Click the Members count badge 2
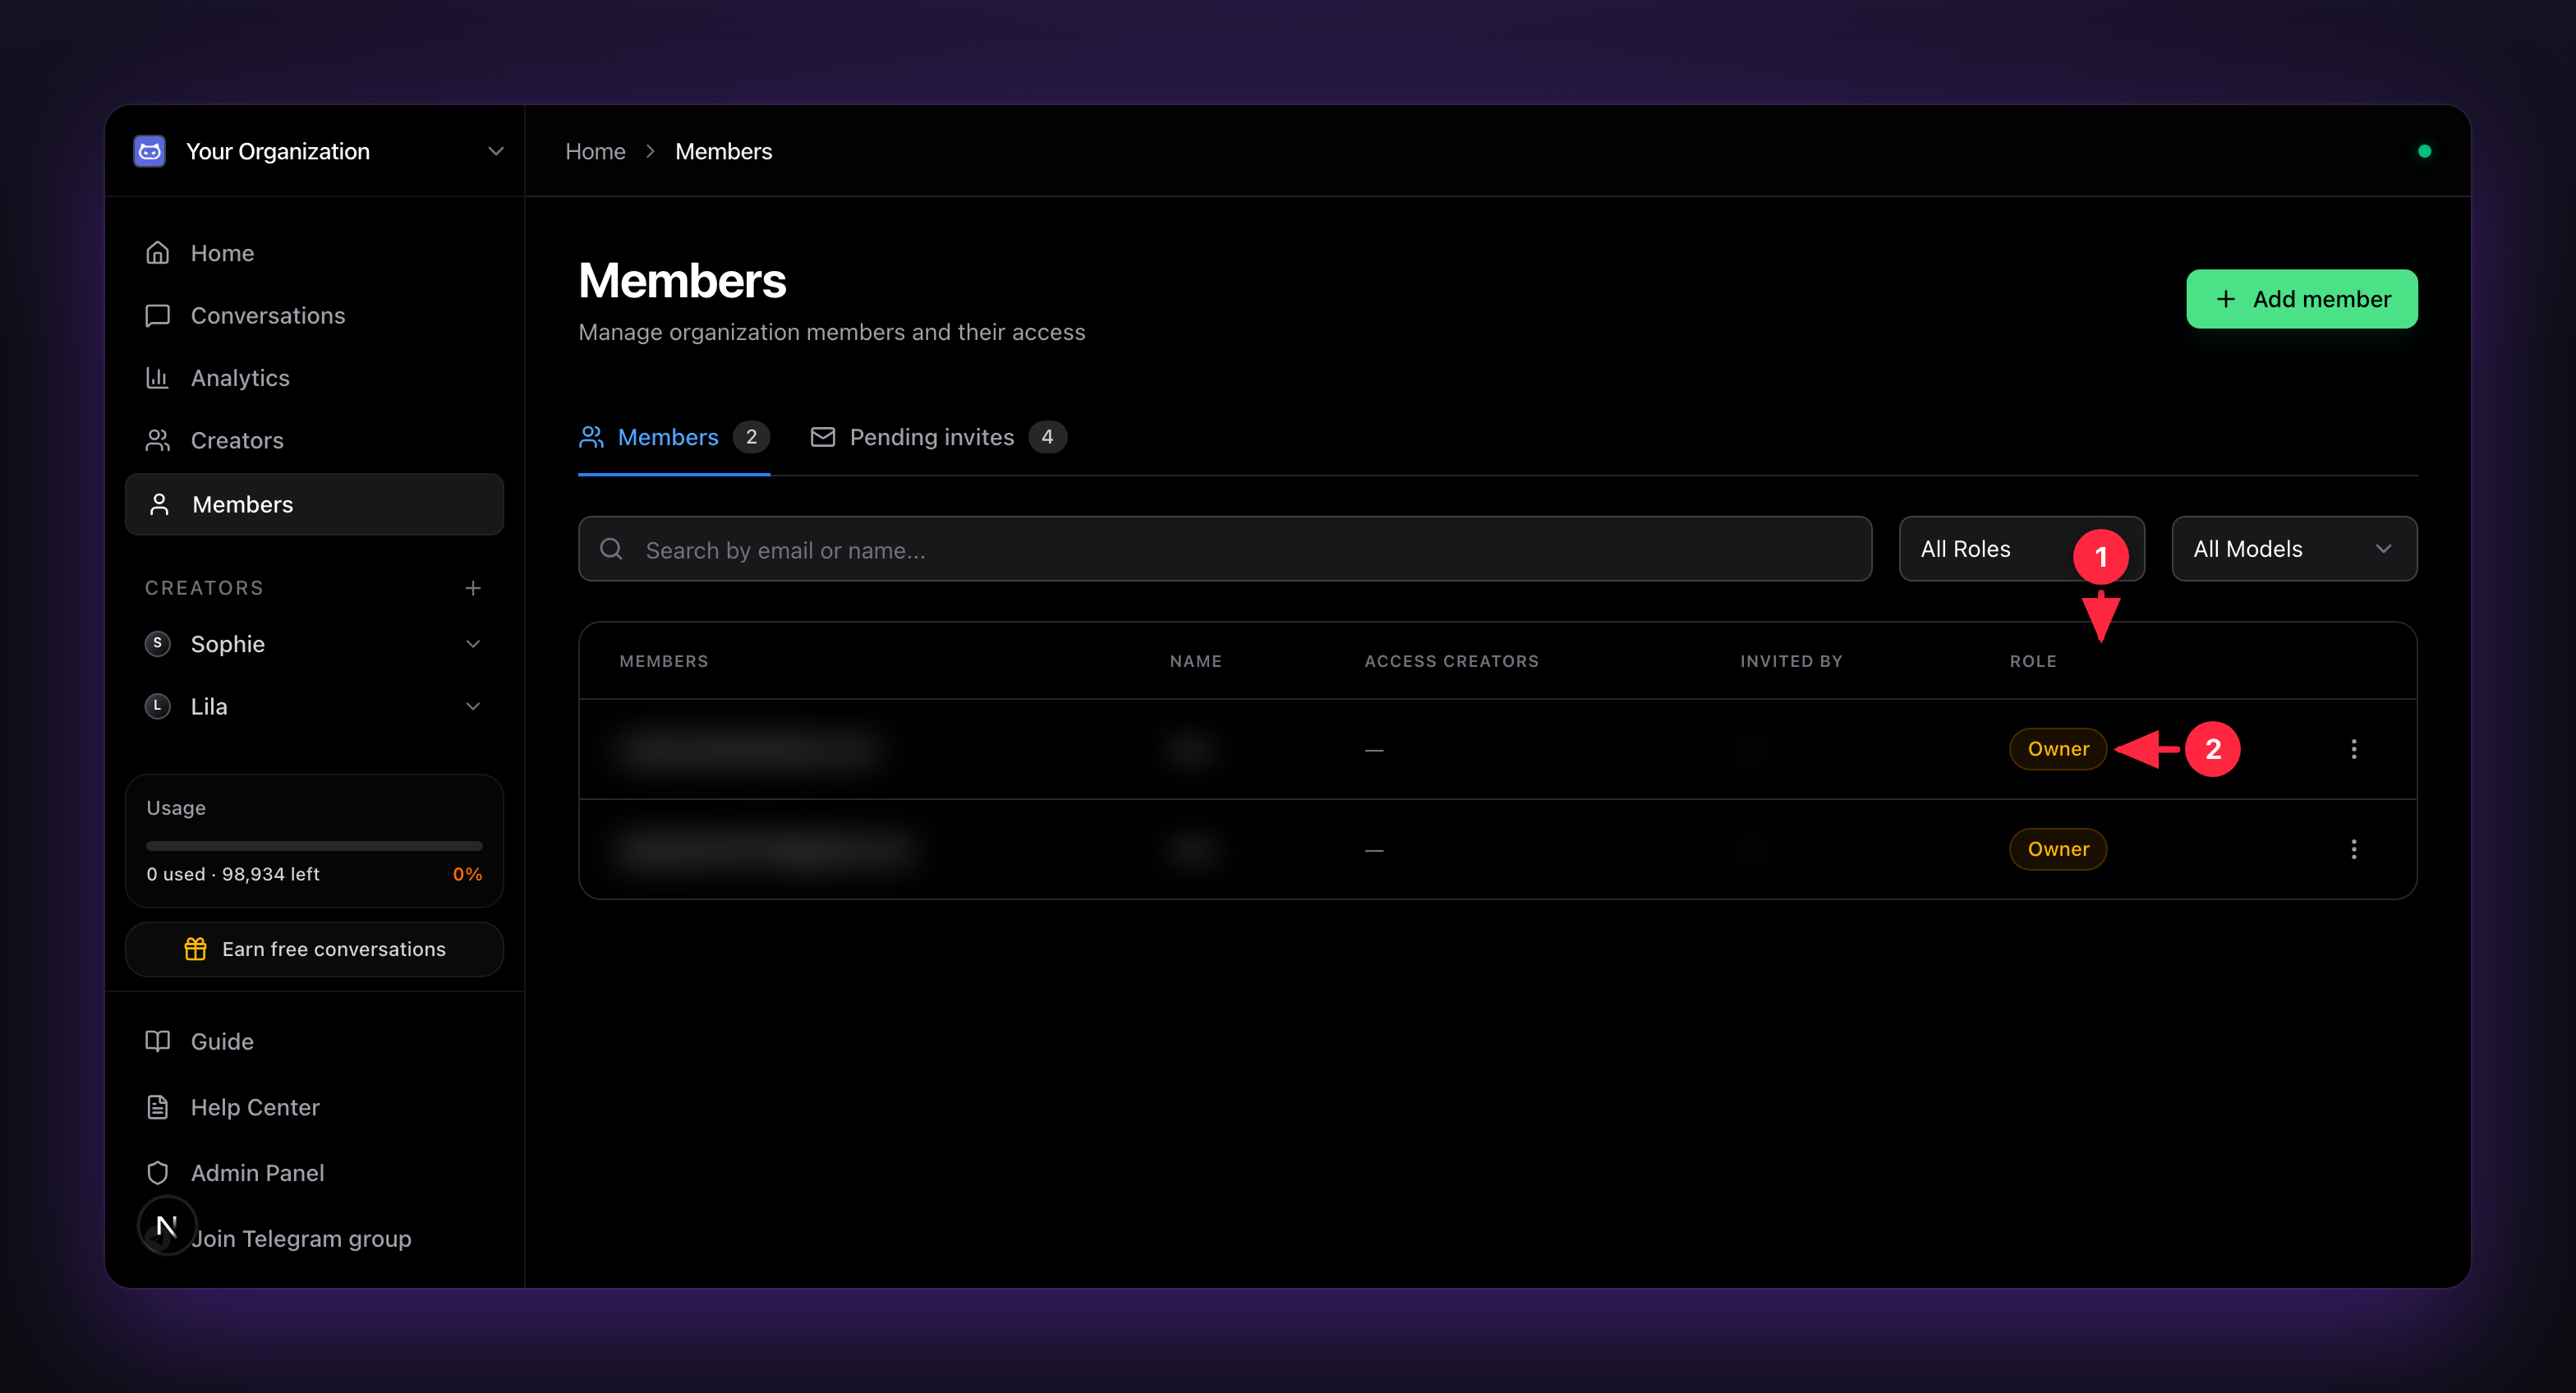Image resolution: width=2576 pixels, height=1393 pixels. (x=751, y=437)
